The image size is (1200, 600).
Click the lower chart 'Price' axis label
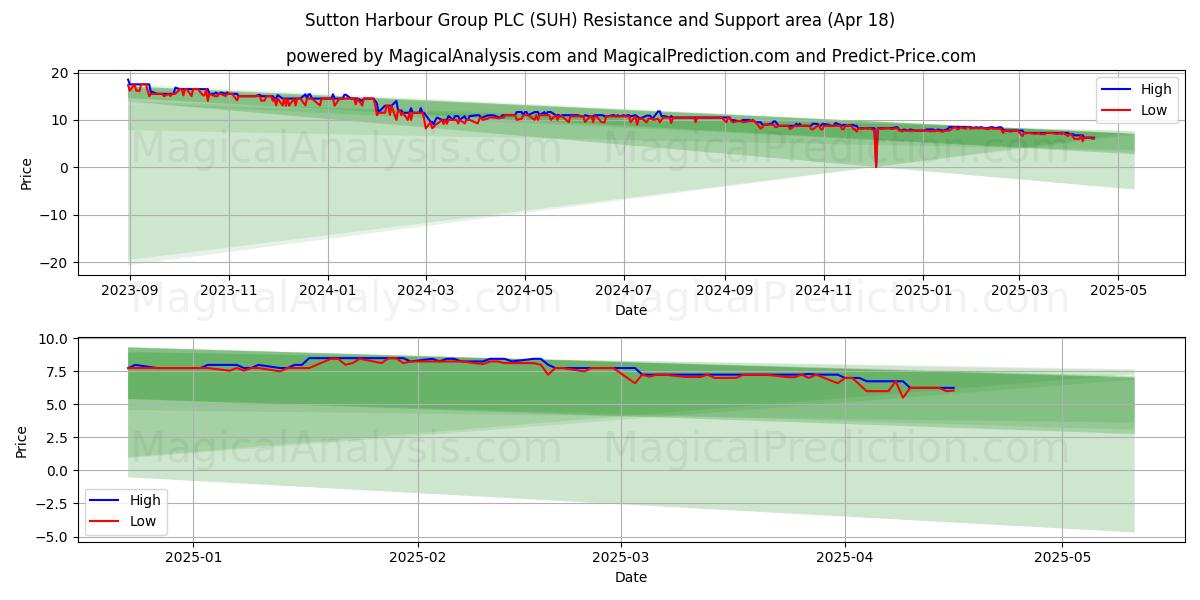tap(22, 441)
